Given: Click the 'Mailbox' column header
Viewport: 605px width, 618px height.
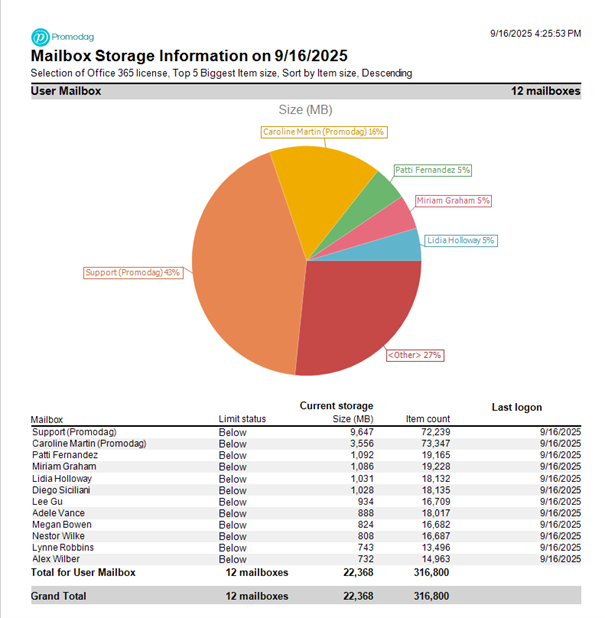Looking at the screenshot, I should (47, 419).
